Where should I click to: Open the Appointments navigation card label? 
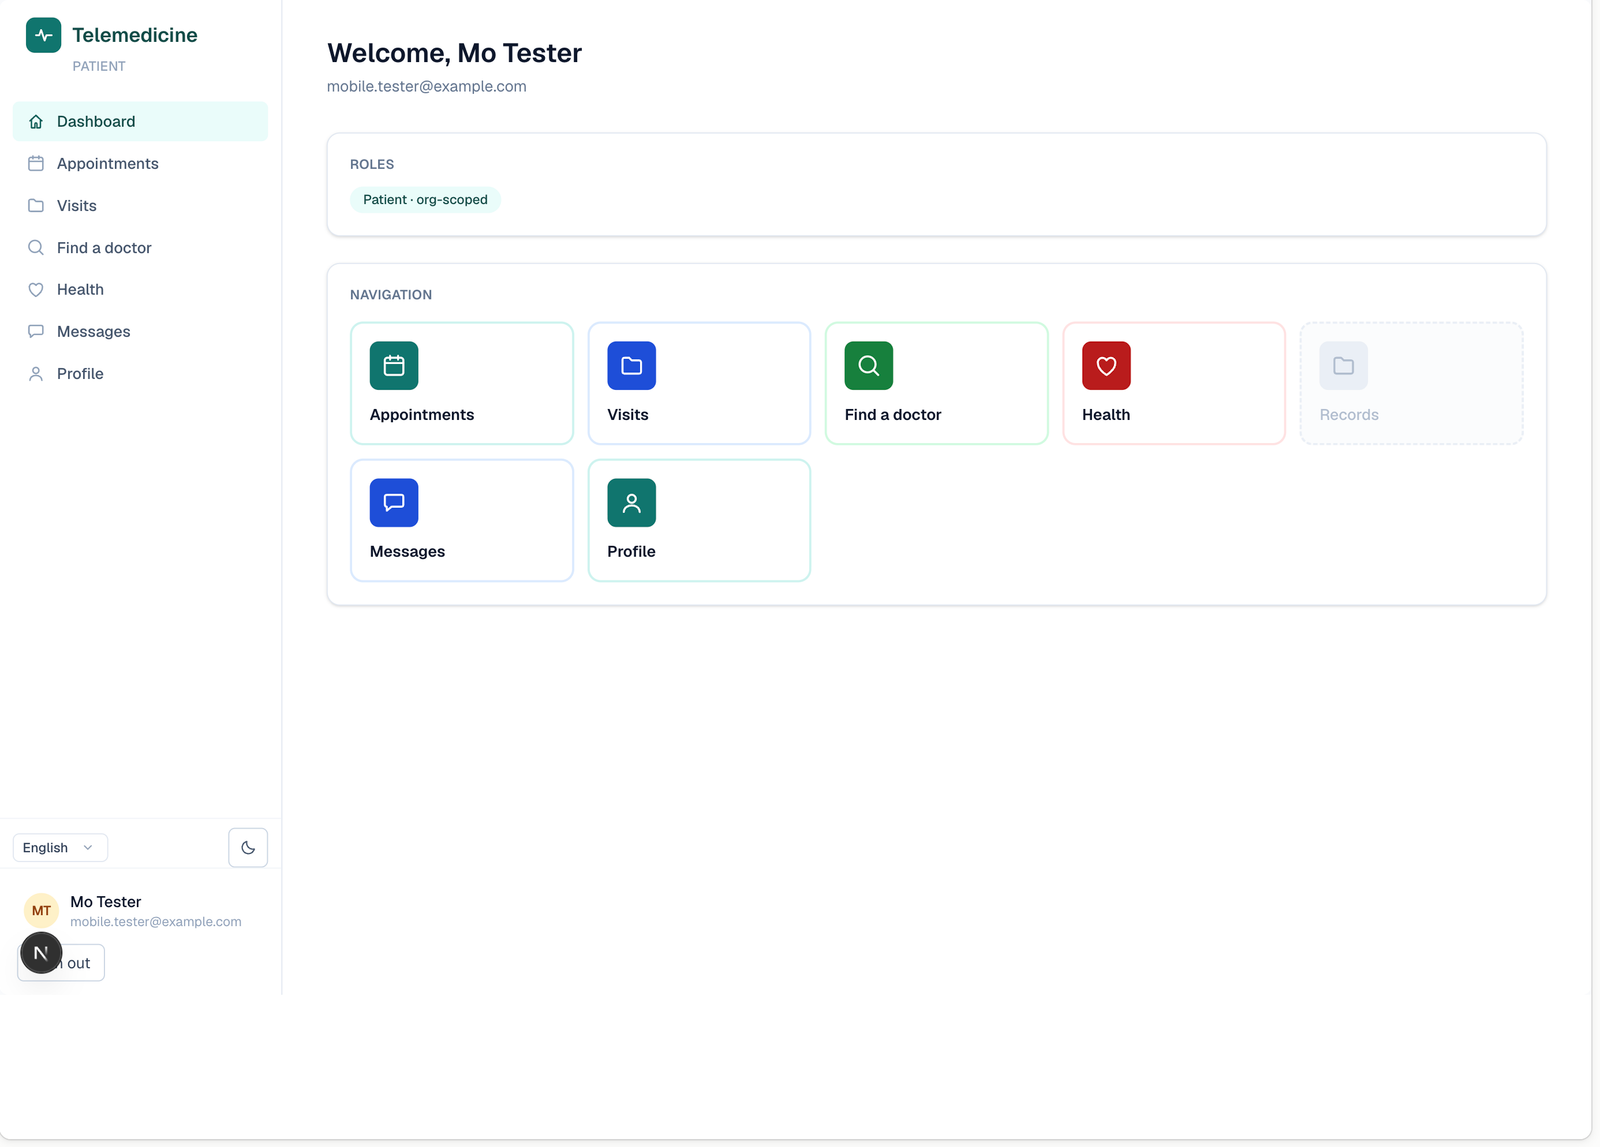coord(422,415)
